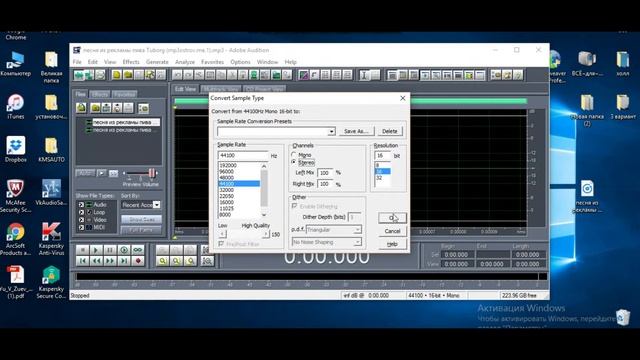Toggle the loop preview button in Files panel
Screen dimensions: 640x360
pyautogui.click(x=113, y=173)
